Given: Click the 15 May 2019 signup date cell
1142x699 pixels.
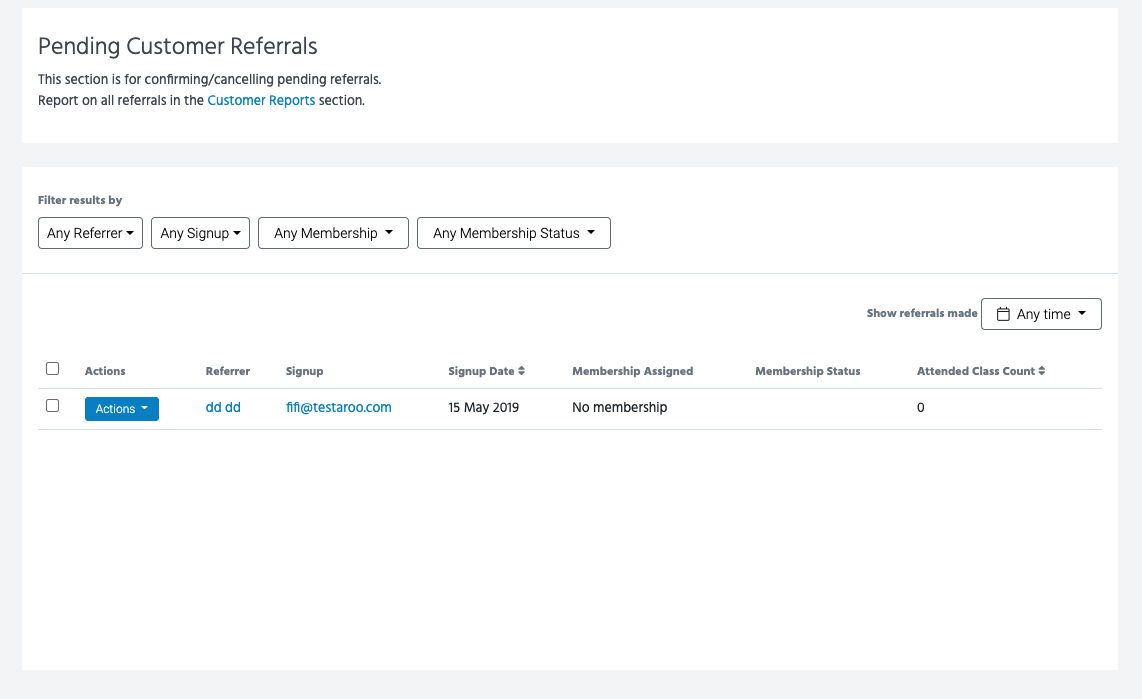Looking at the screenshot, I should pos(483,408).
